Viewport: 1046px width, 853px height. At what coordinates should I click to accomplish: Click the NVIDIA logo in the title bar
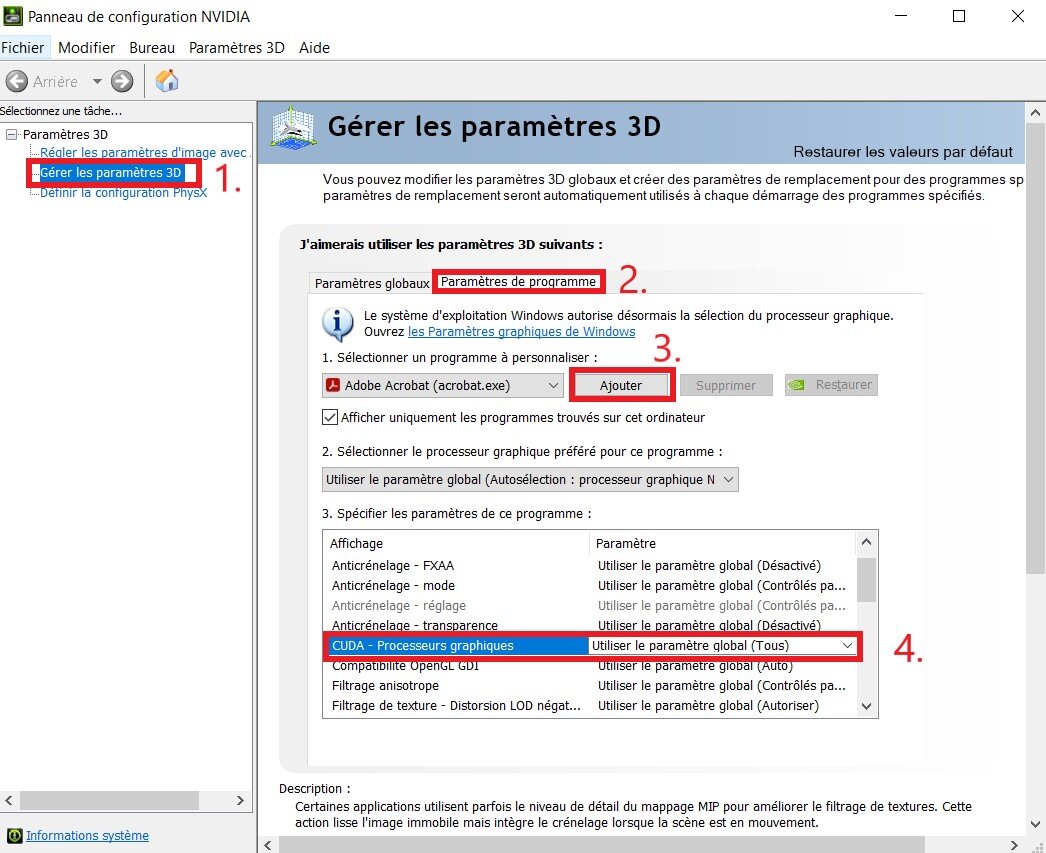pos(14,16)
